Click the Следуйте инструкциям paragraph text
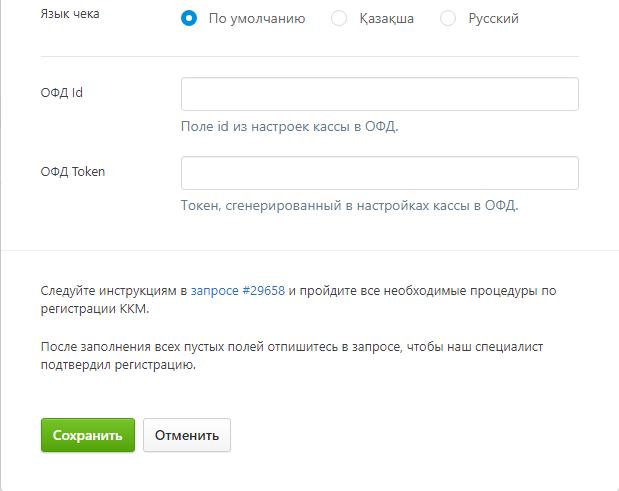 click(x=298, y=300)
